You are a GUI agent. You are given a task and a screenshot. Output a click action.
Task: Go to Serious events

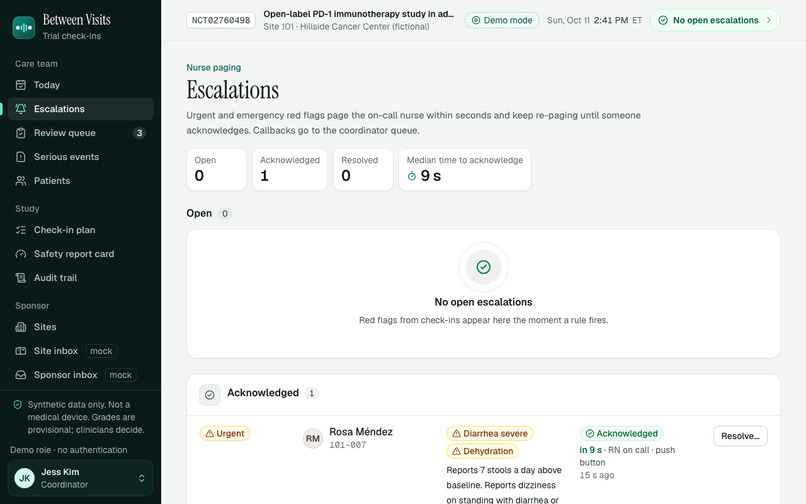(x=80, y=157)
